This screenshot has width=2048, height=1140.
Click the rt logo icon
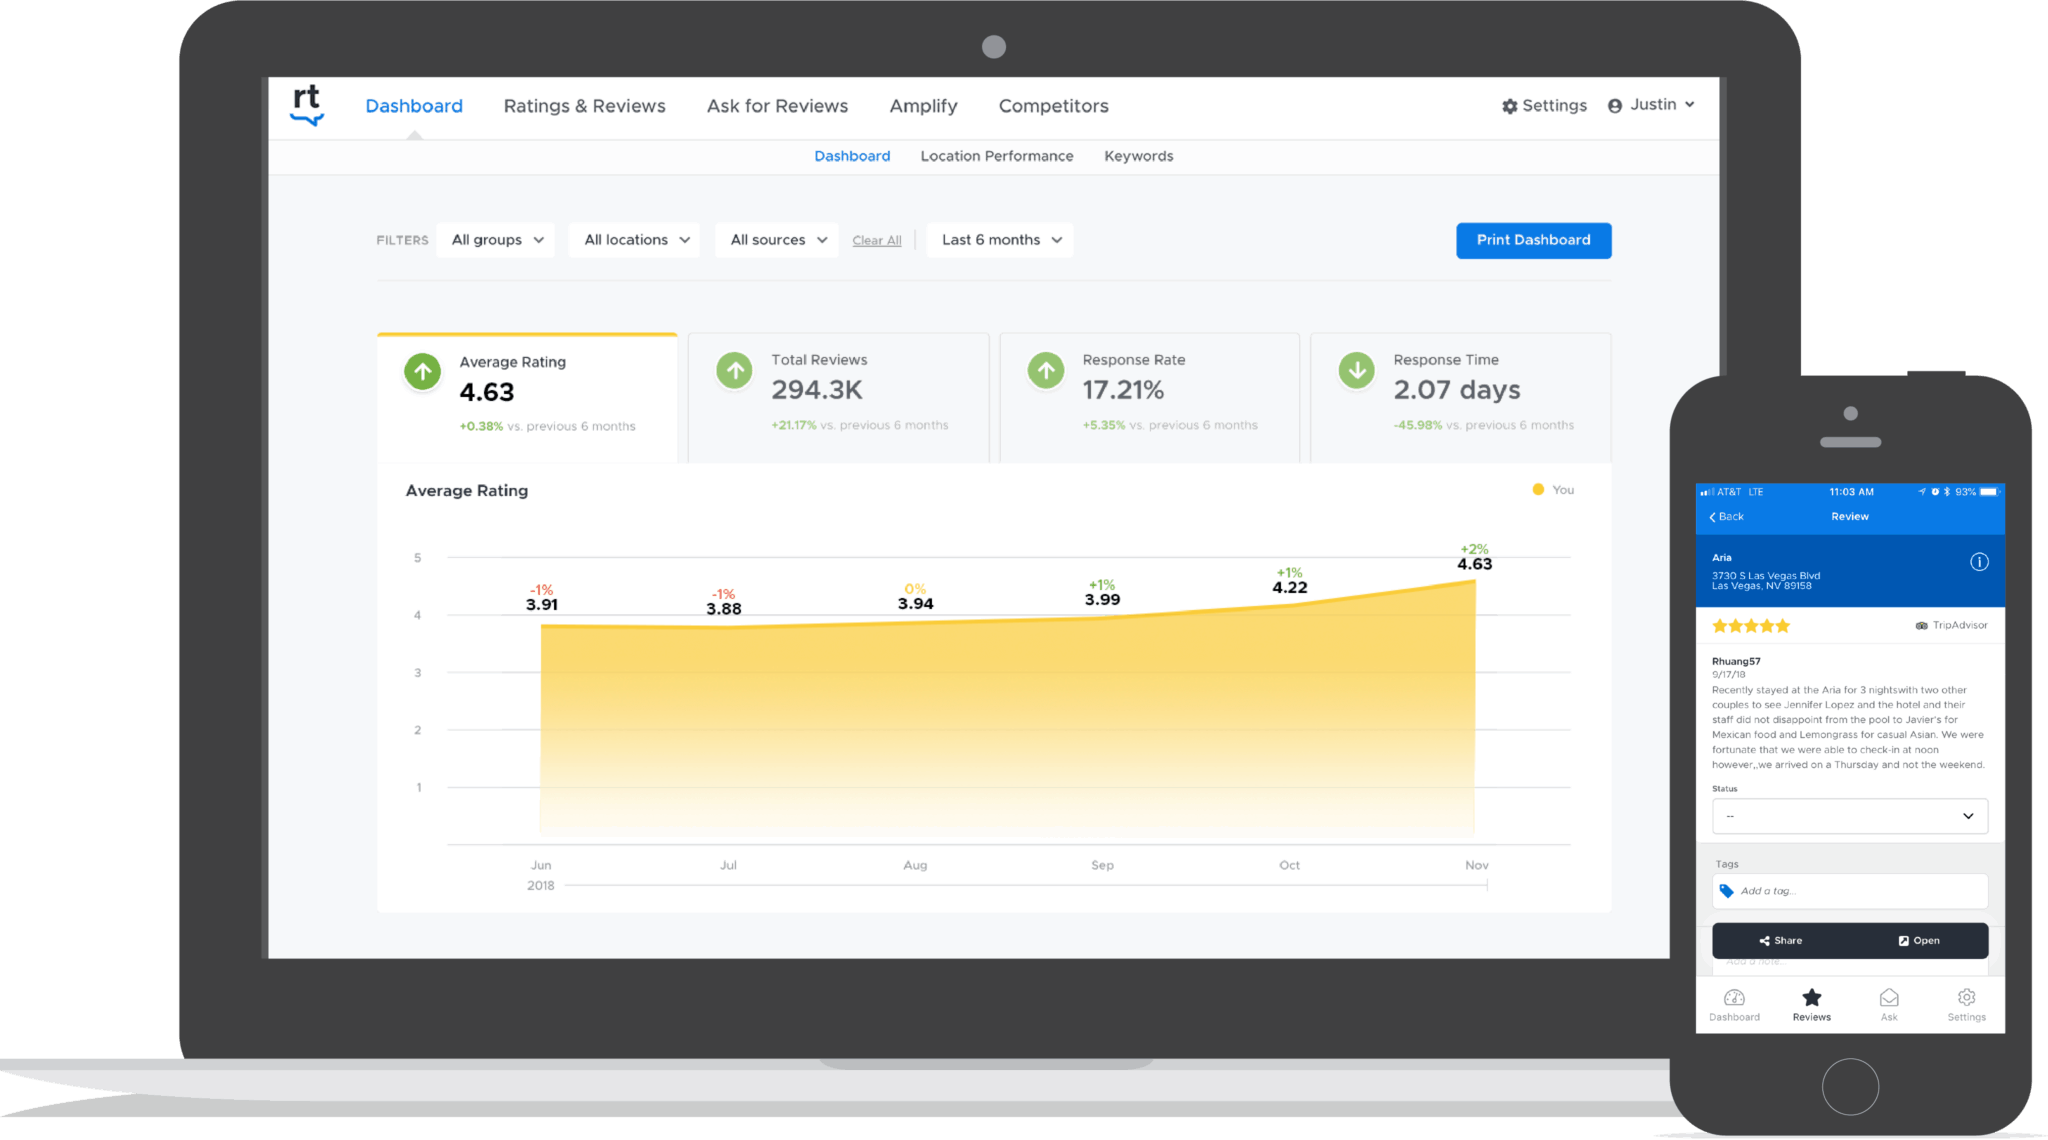(307, 105)
